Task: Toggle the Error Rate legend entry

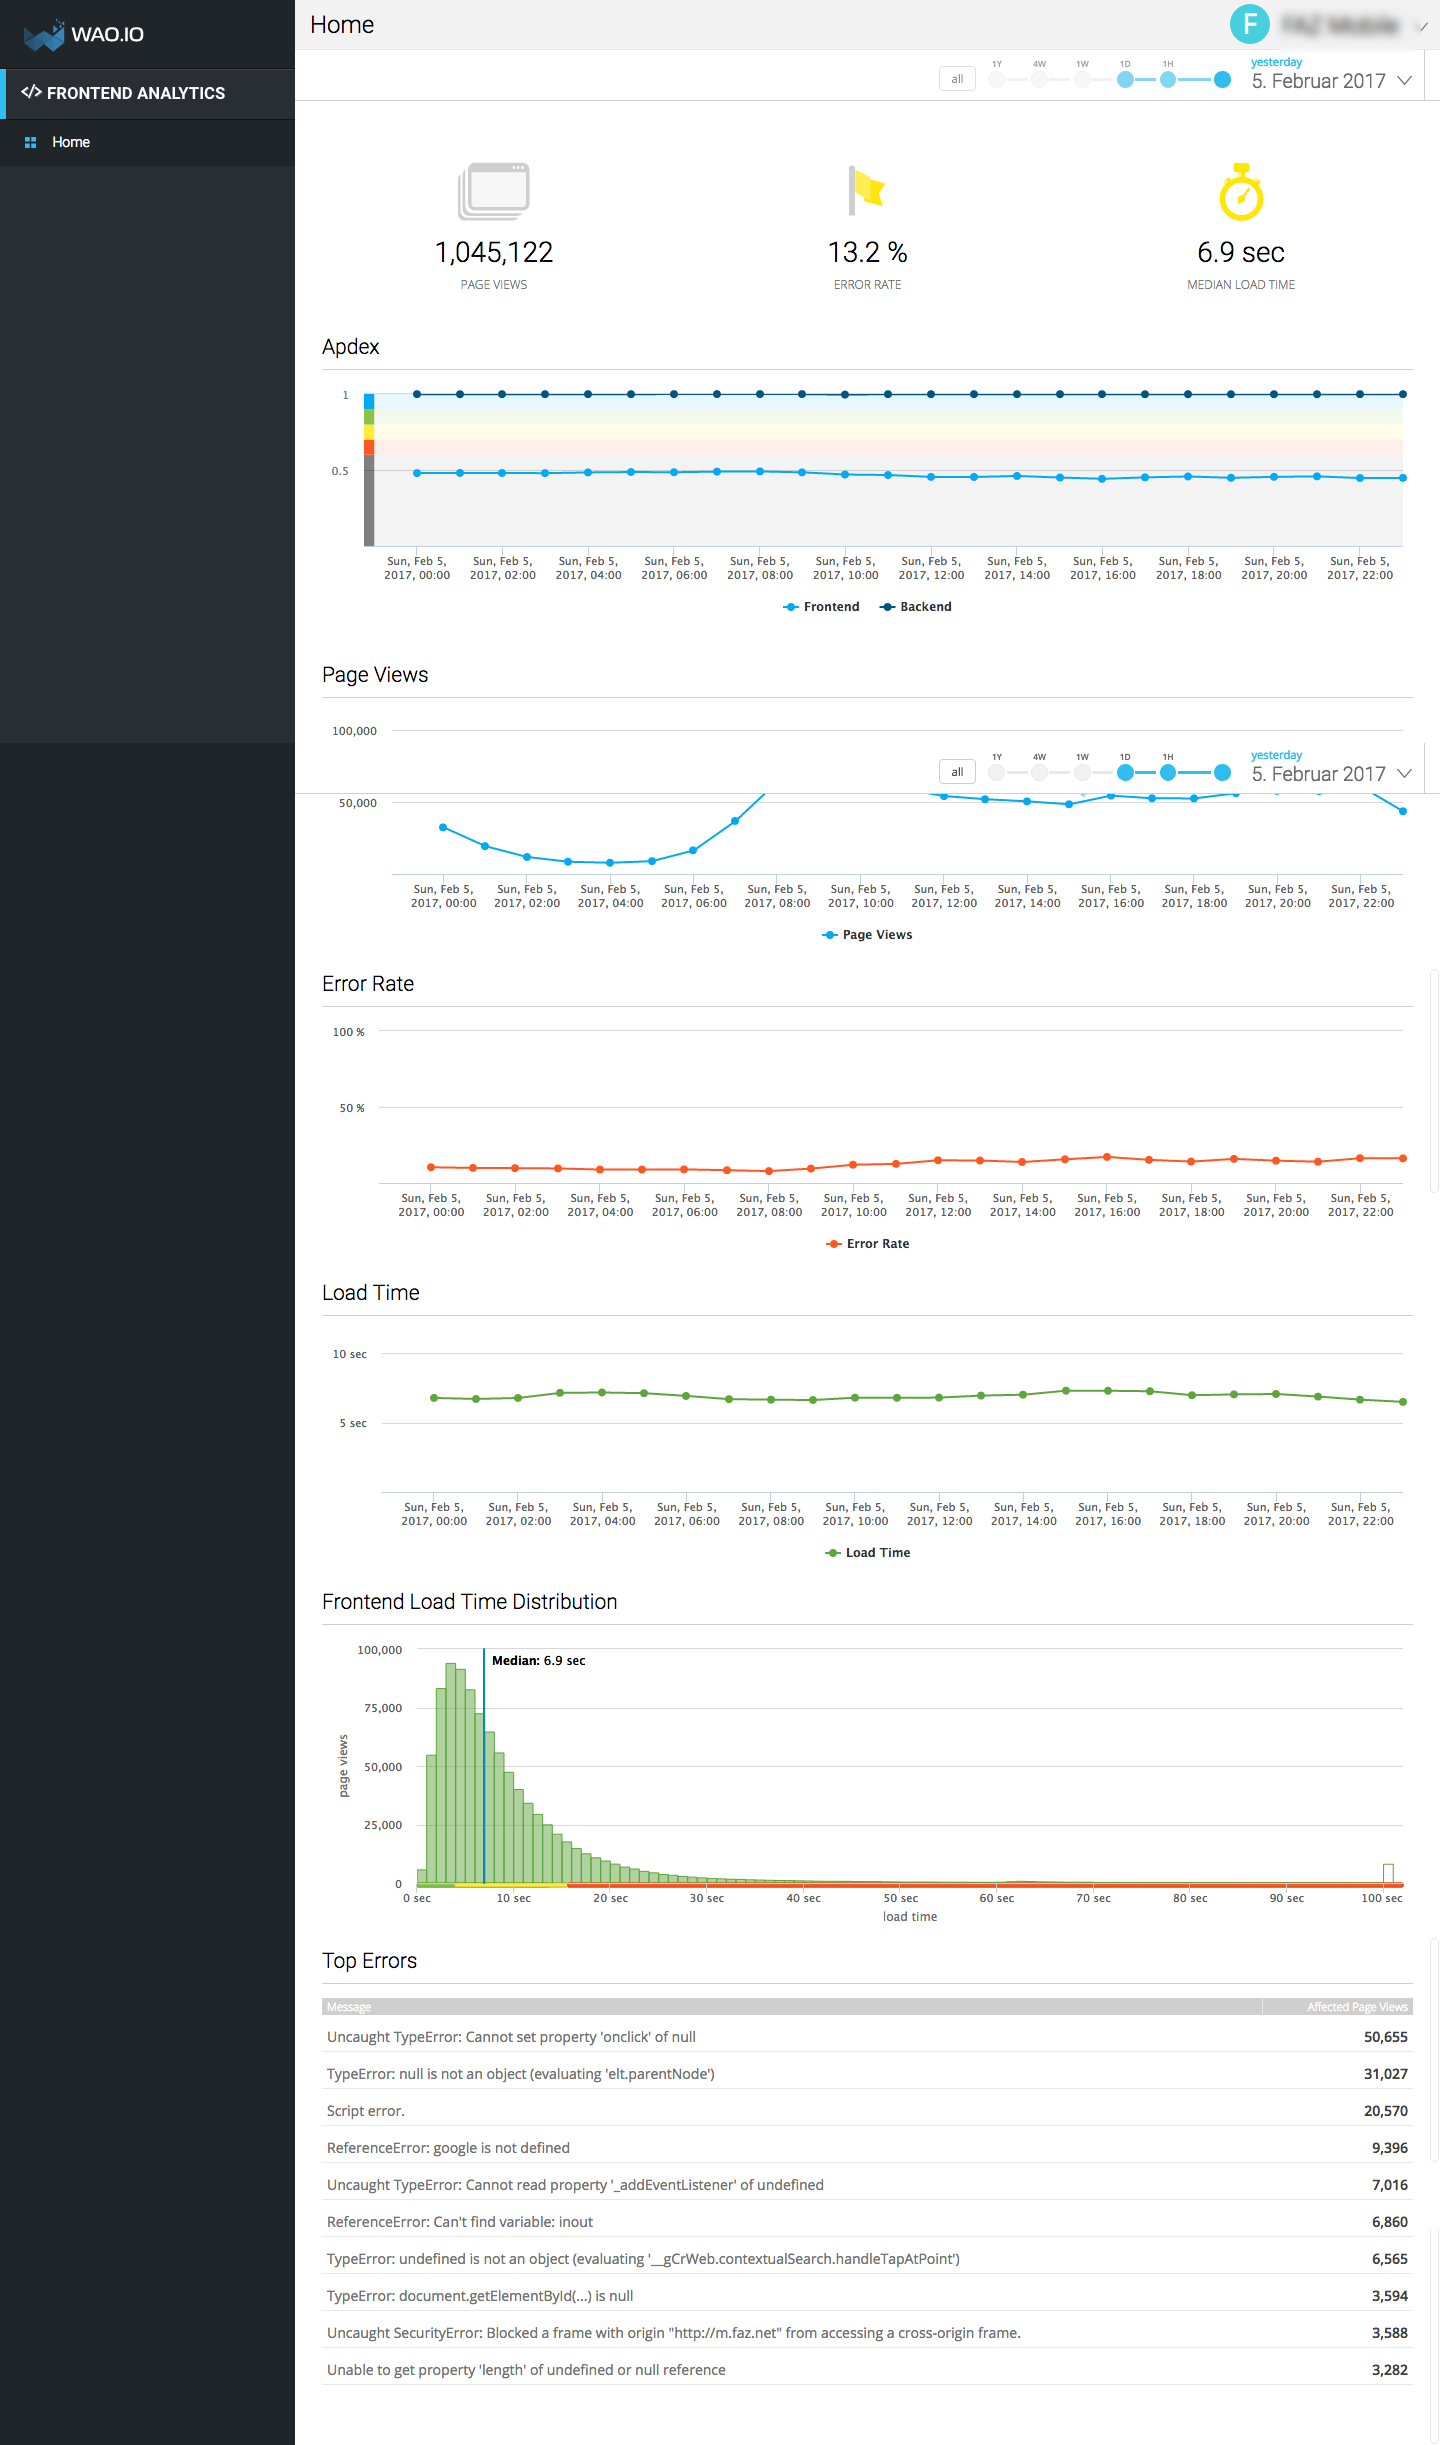Action: (867, 1244)
